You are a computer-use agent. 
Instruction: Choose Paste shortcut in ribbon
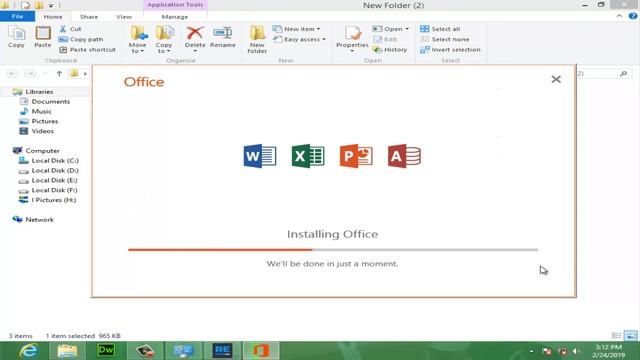[x=87, y=49]
